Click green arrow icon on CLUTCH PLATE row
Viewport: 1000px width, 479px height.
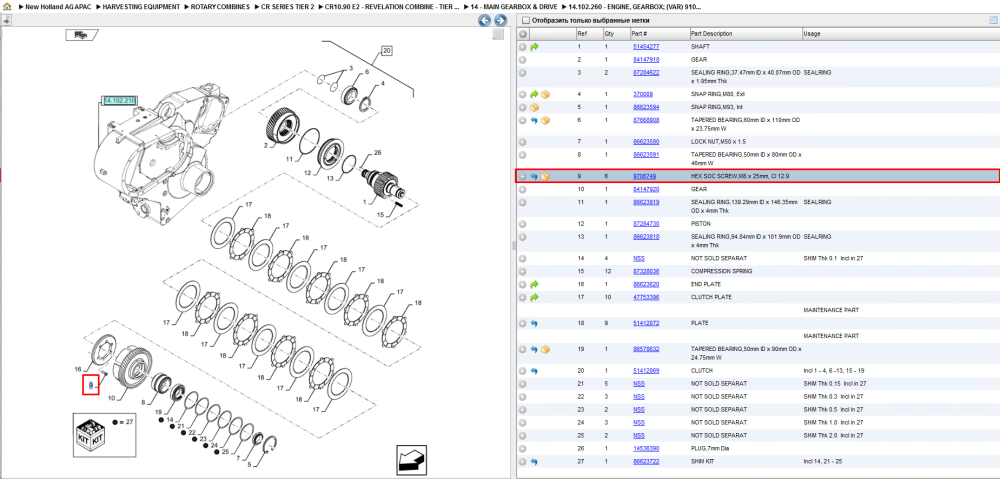[534, 297]
